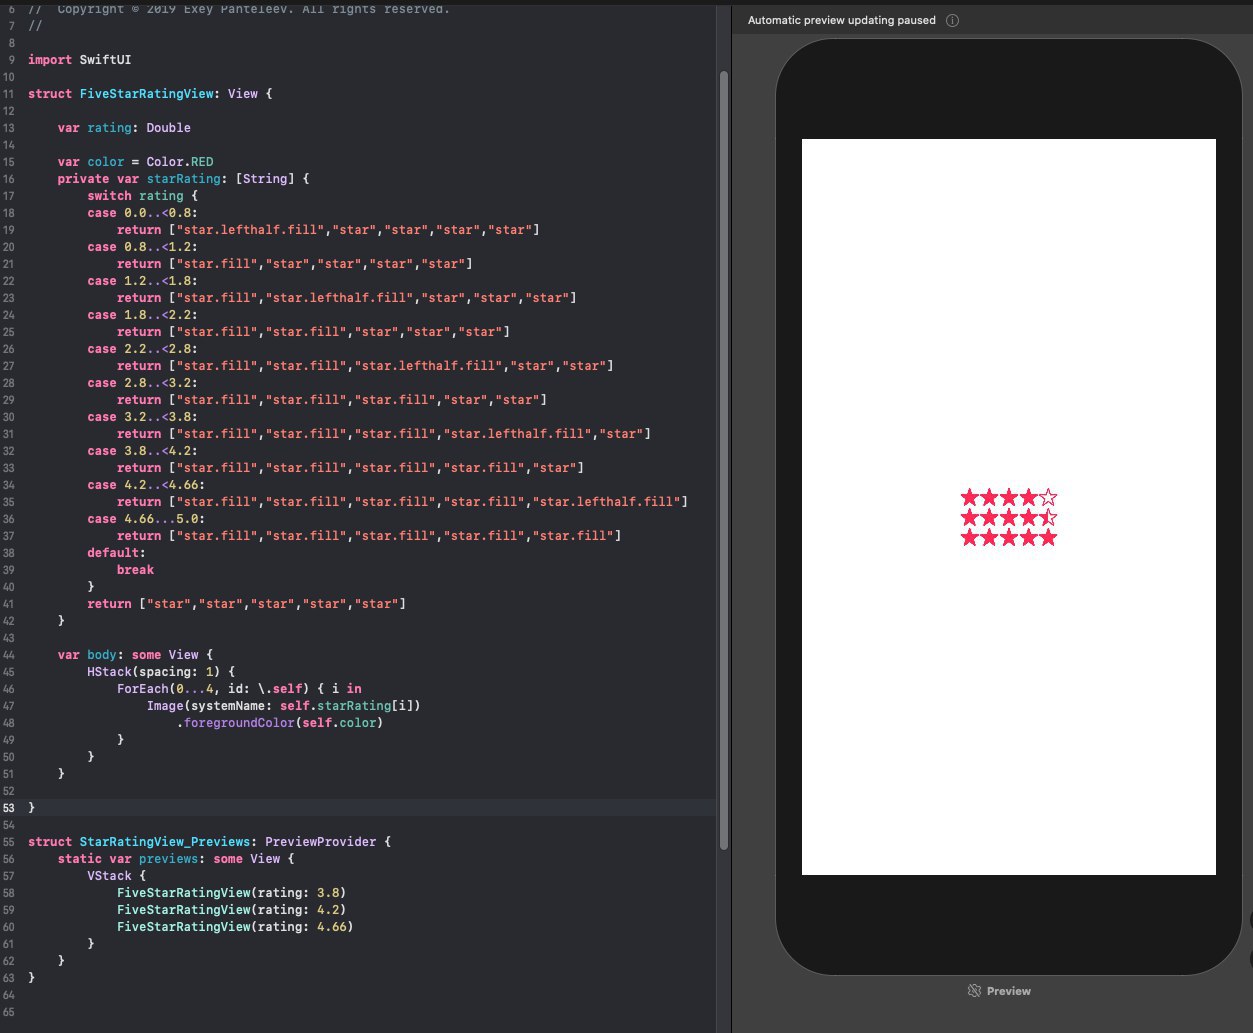Click 'Color.RED' in the color declaration
The width and height of the screenshot is (1253, 1033).
180,162
